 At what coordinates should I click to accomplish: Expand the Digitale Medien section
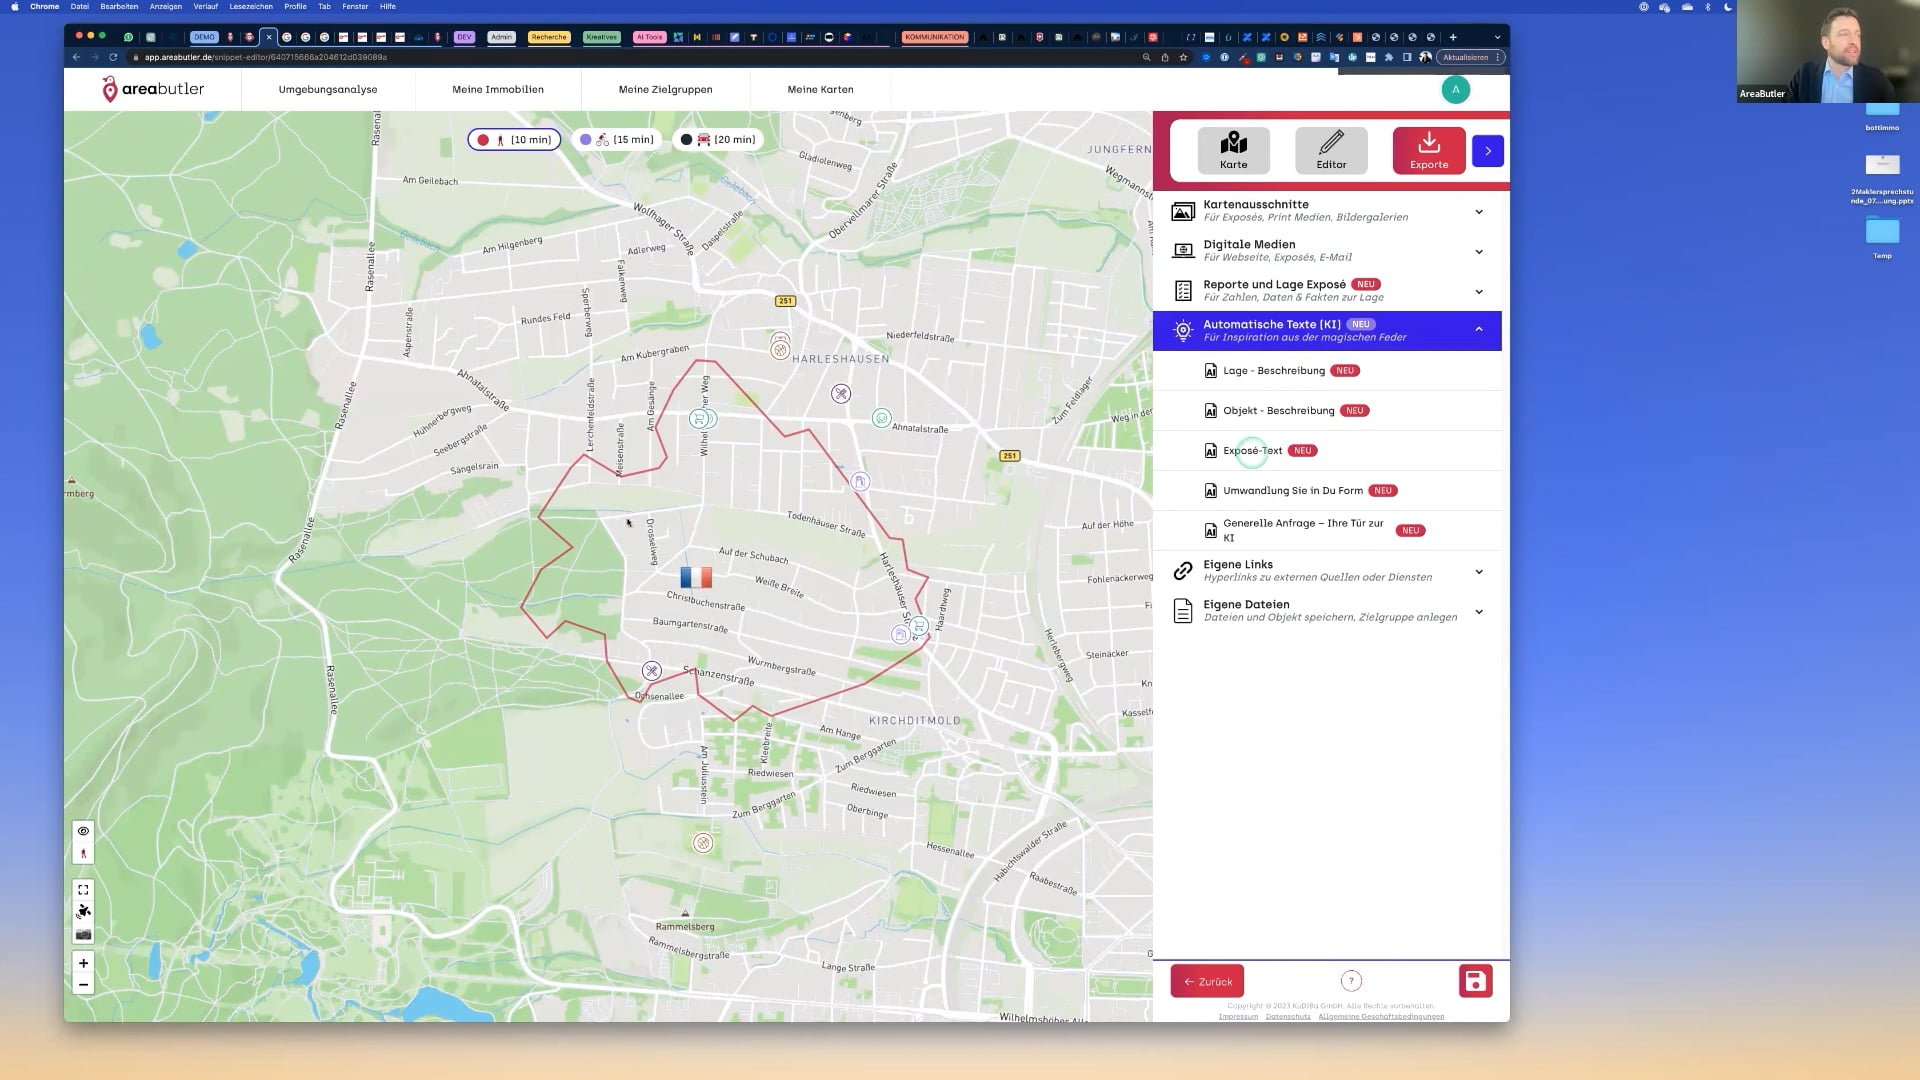[1327, 251]
